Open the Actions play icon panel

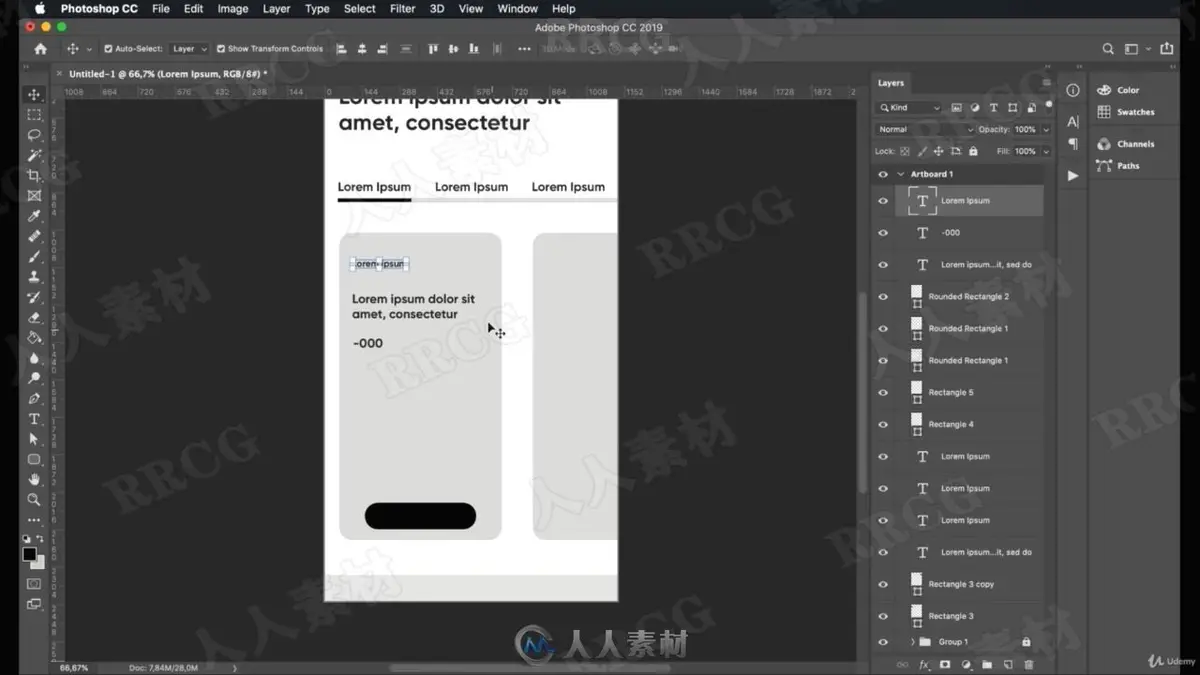[x=1073, y=175]
